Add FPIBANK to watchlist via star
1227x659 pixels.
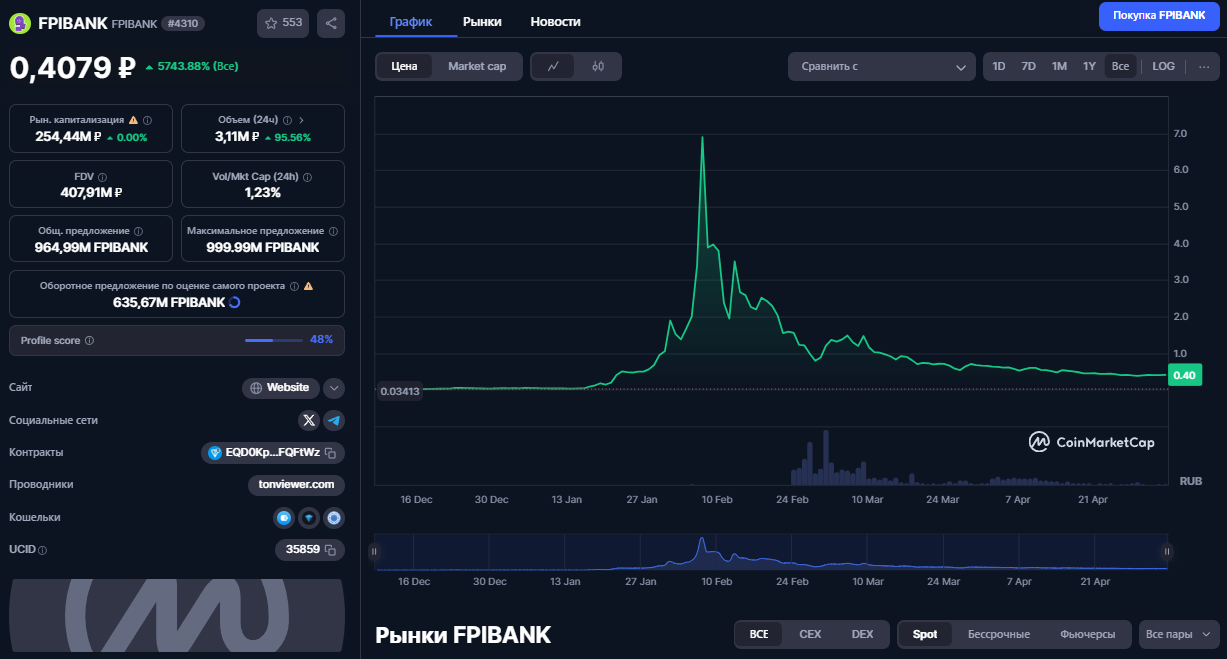click(283, 23)
